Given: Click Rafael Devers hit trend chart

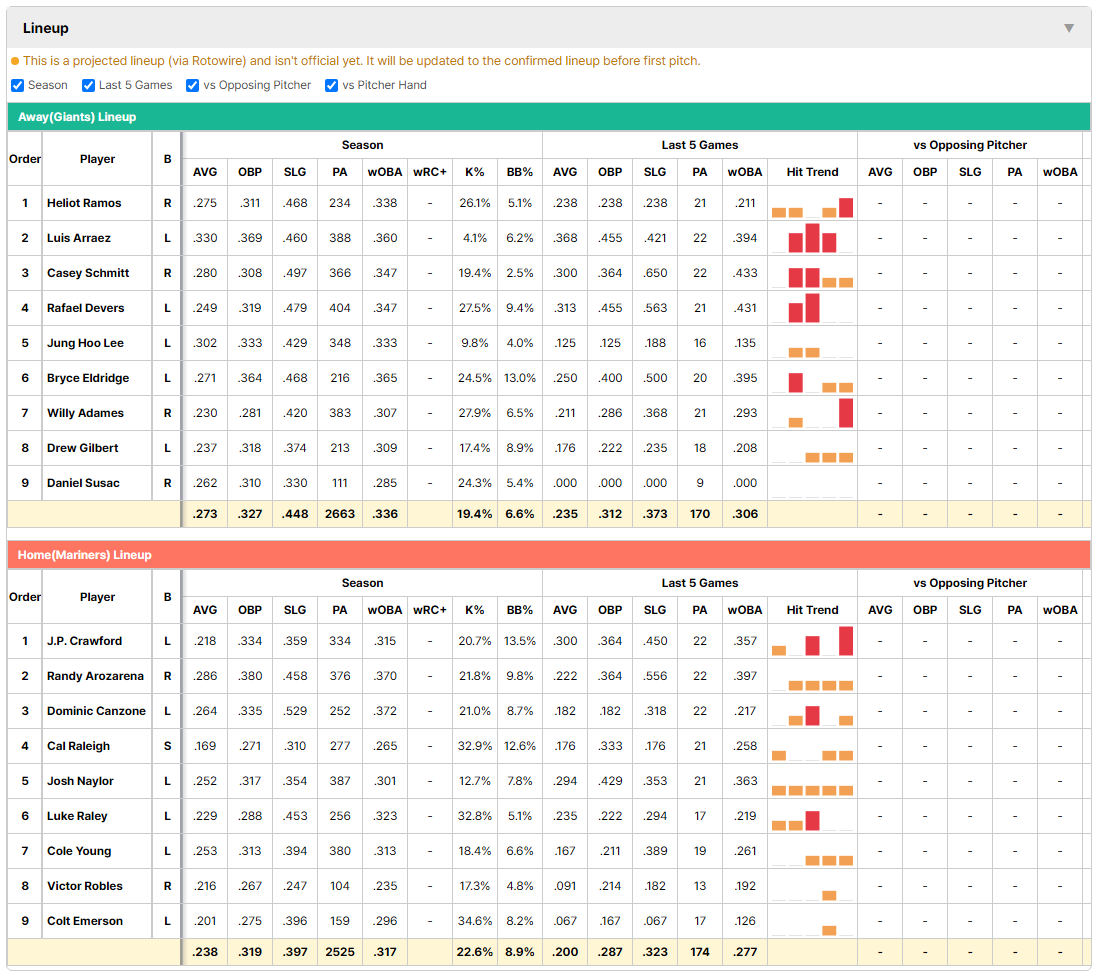Looking at the screenshot, I should pyautogui.click(x=812, y=309).
